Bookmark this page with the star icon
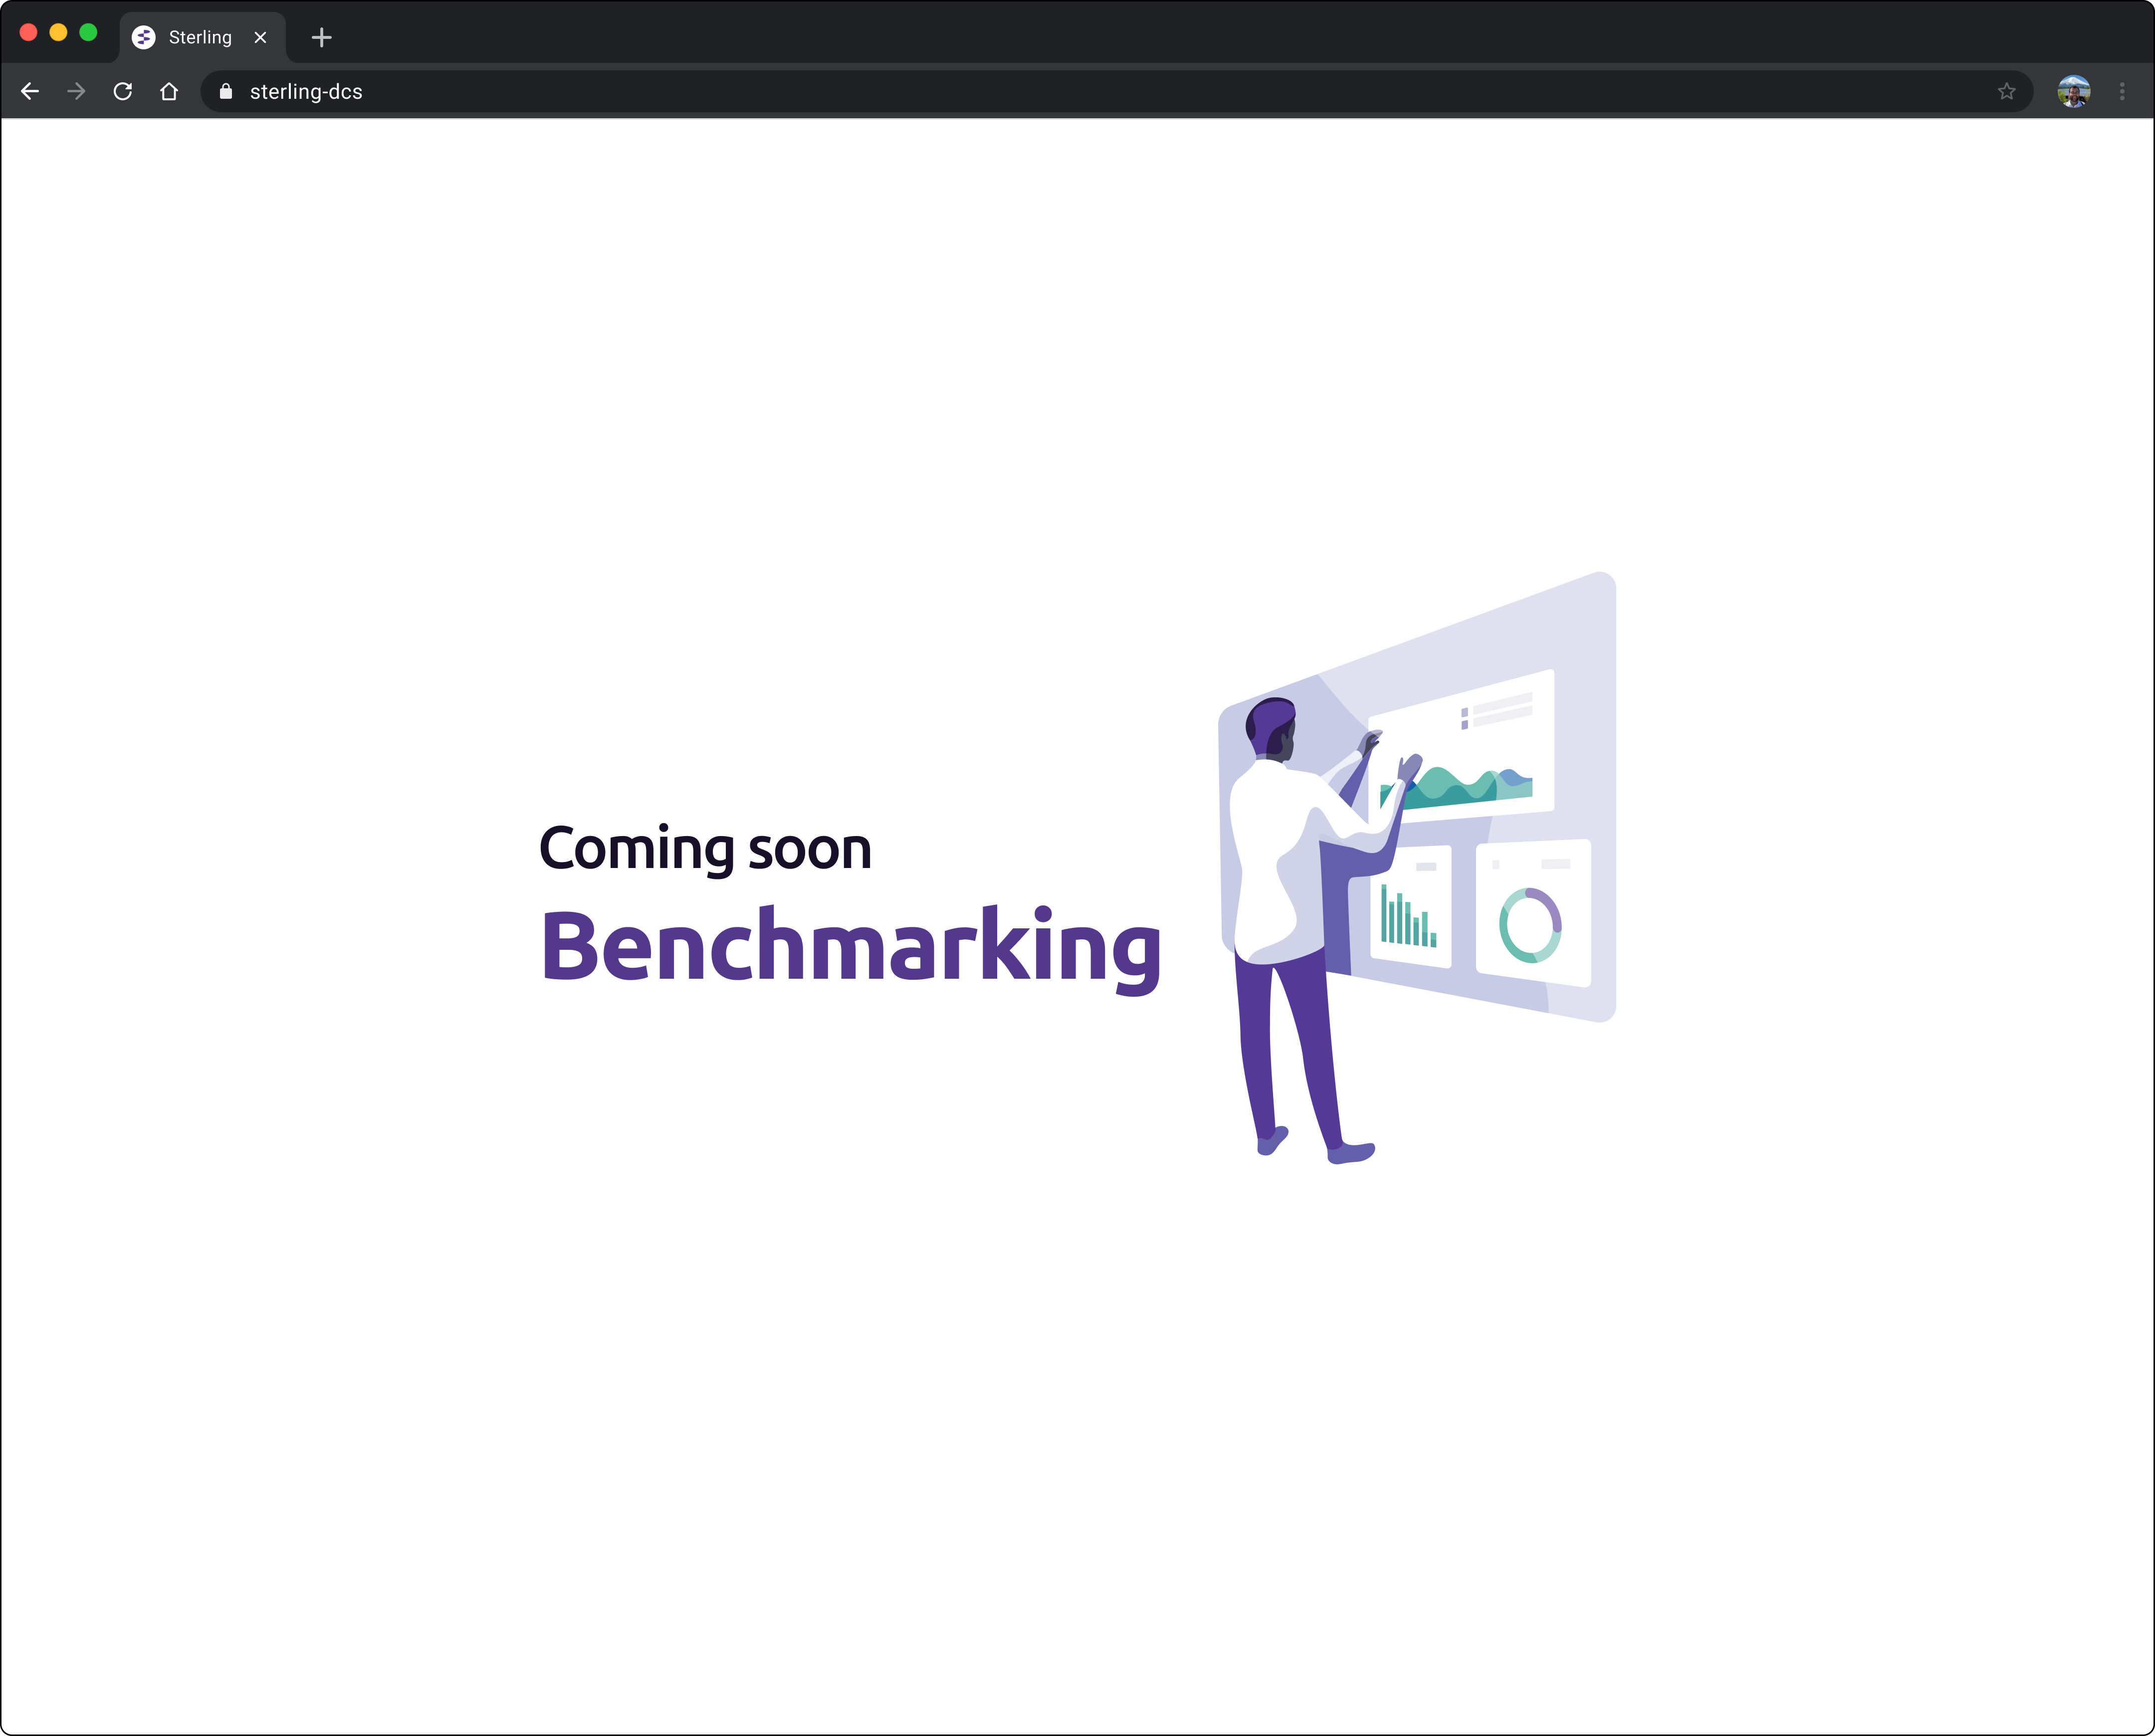The height and width of the screenshot is (1736, 2155). pyautogui.click(x=2006, y=92)
